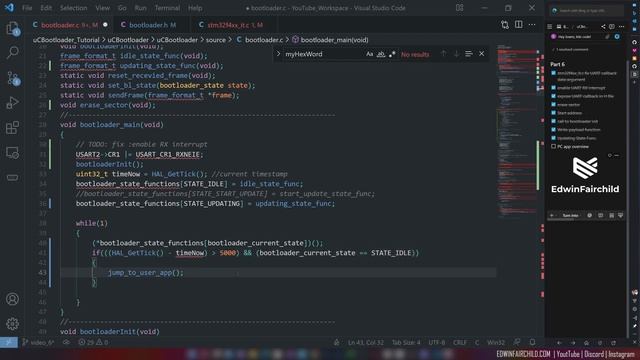Uncheck 'call to bootloader init' checkbox

pyautogui.click(x=553, y=121)
